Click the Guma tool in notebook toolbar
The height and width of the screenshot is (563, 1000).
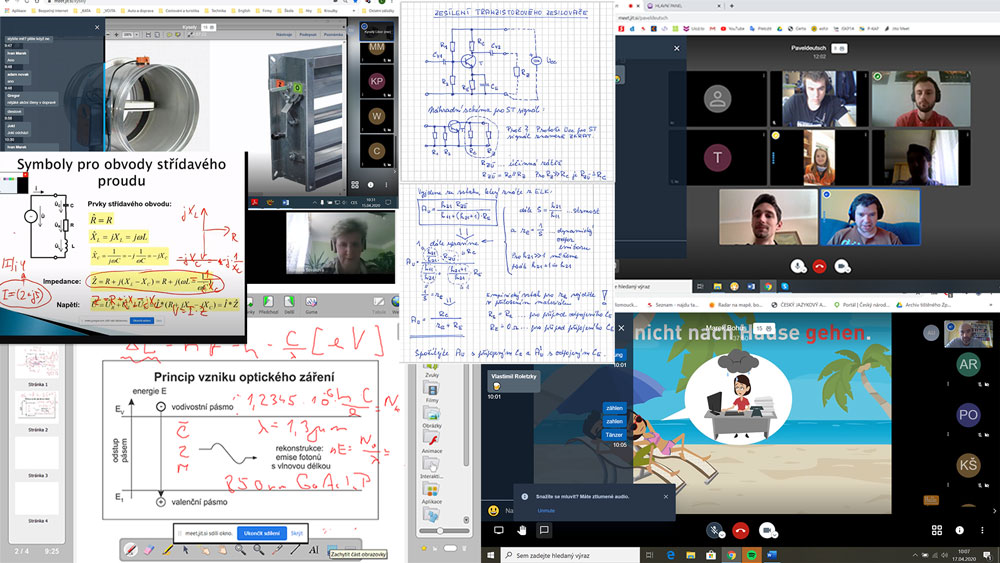pos(311,304)
